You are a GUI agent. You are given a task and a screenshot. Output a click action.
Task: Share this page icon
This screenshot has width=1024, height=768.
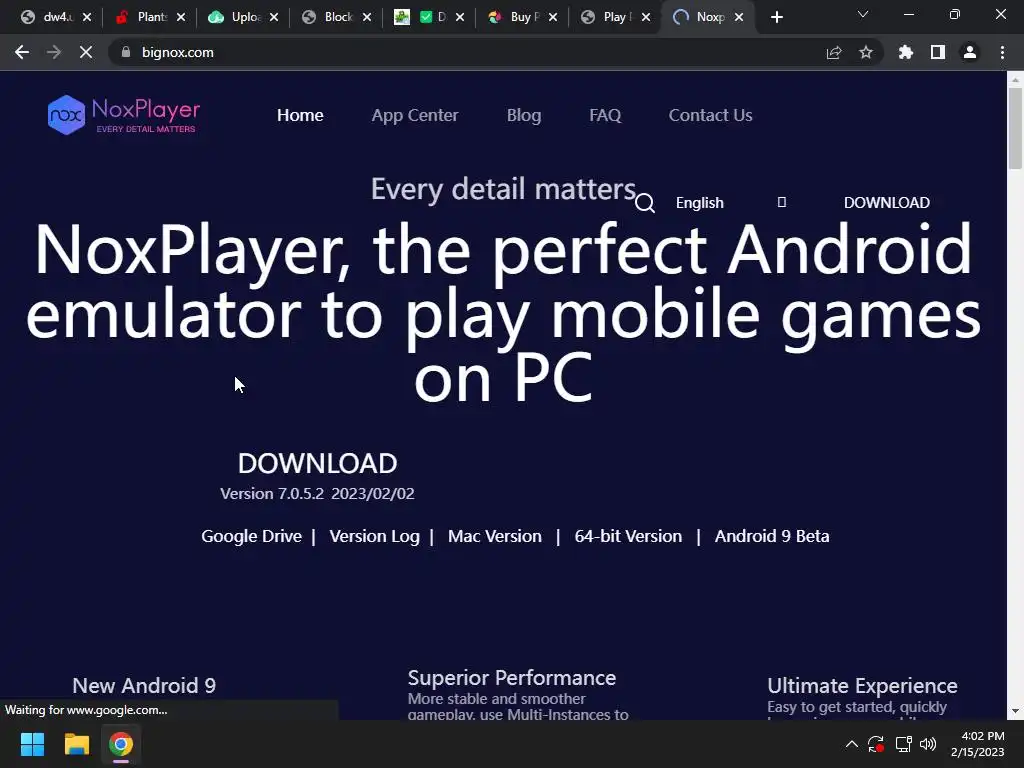pos(834,52)
